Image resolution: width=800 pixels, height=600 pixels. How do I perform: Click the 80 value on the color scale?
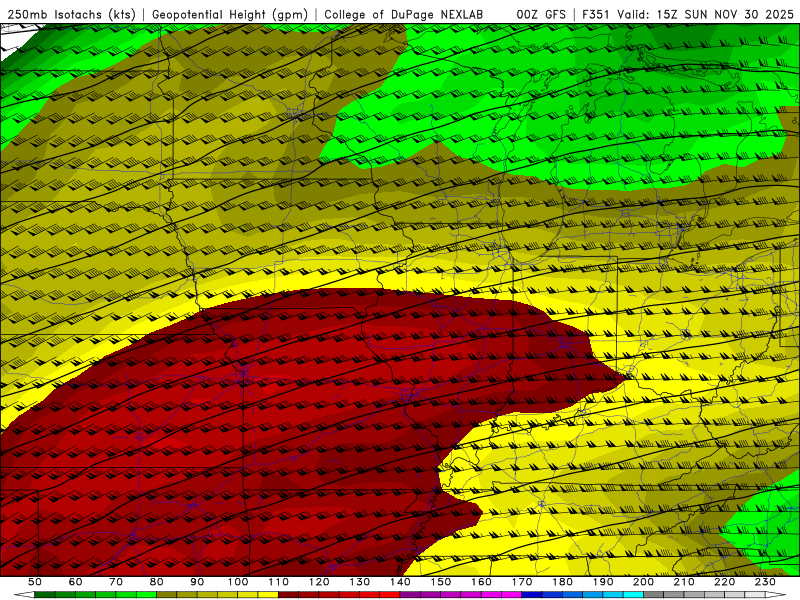(x=157, y=582)
